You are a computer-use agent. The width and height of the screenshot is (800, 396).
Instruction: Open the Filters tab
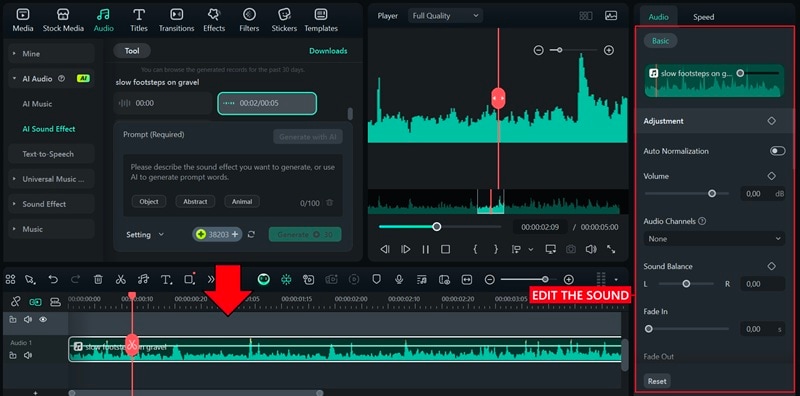(249, 20)
